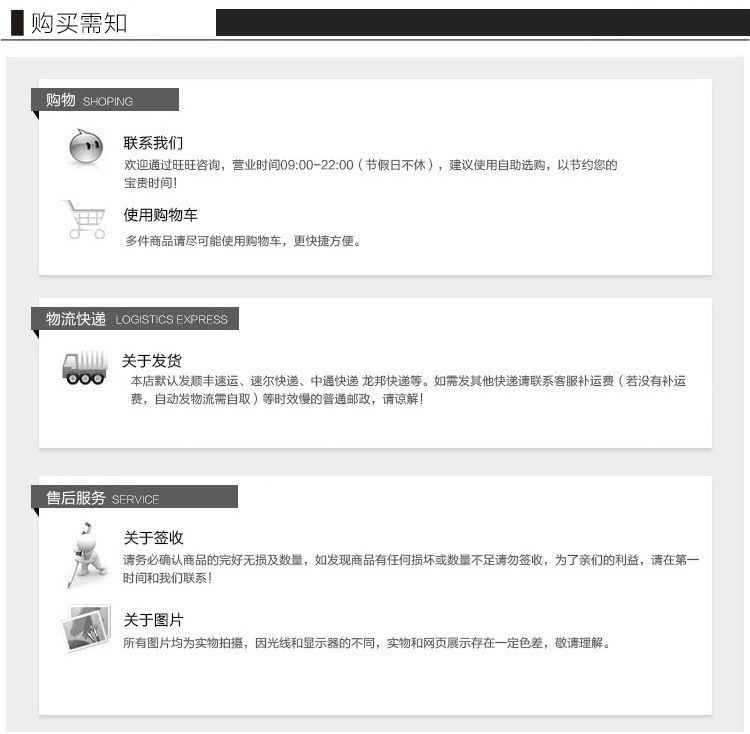
Task: Click the text 所有图片均为实物拍摄
Action: point(183,643)
